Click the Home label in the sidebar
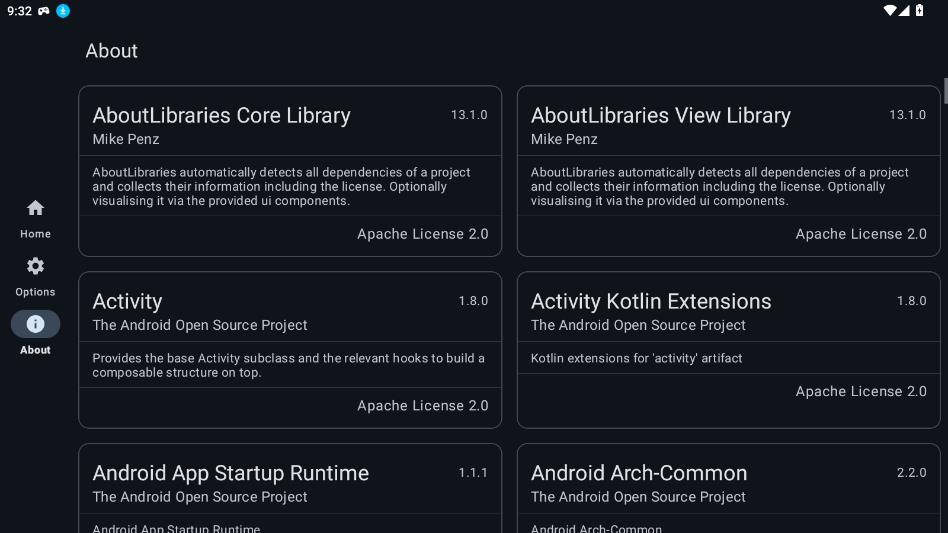 [x=35, y=234]
